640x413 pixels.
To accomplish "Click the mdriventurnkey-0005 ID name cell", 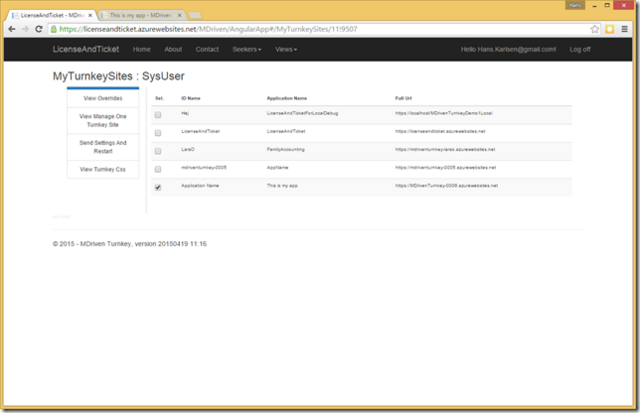I will [x=204, y=167].
